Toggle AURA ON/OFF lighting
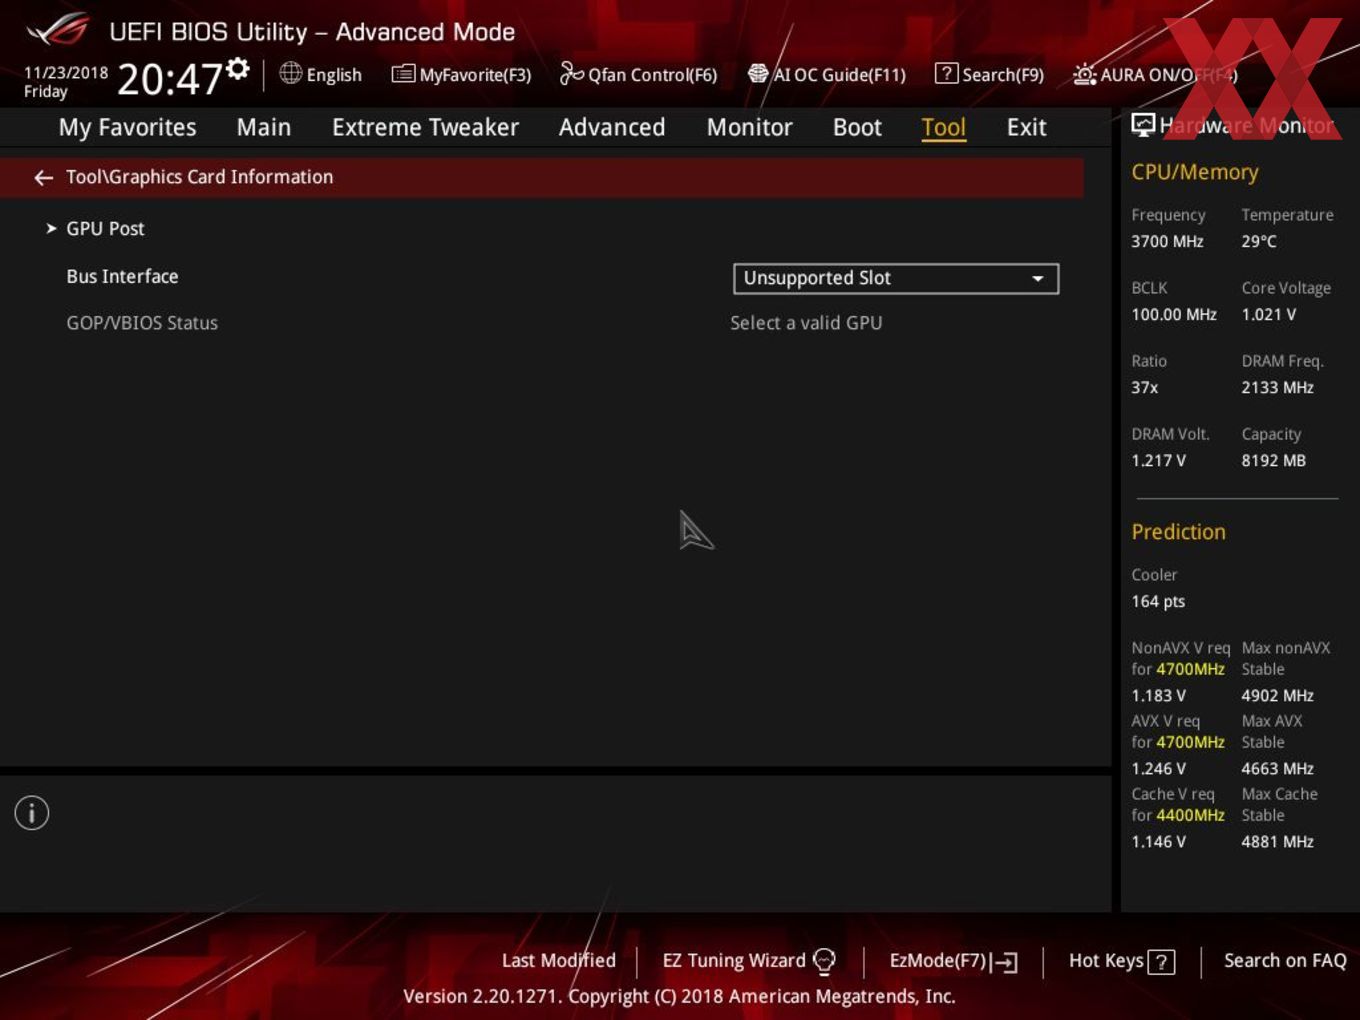Viewport: 1360px width, 1020px height. click(1155, 74)
